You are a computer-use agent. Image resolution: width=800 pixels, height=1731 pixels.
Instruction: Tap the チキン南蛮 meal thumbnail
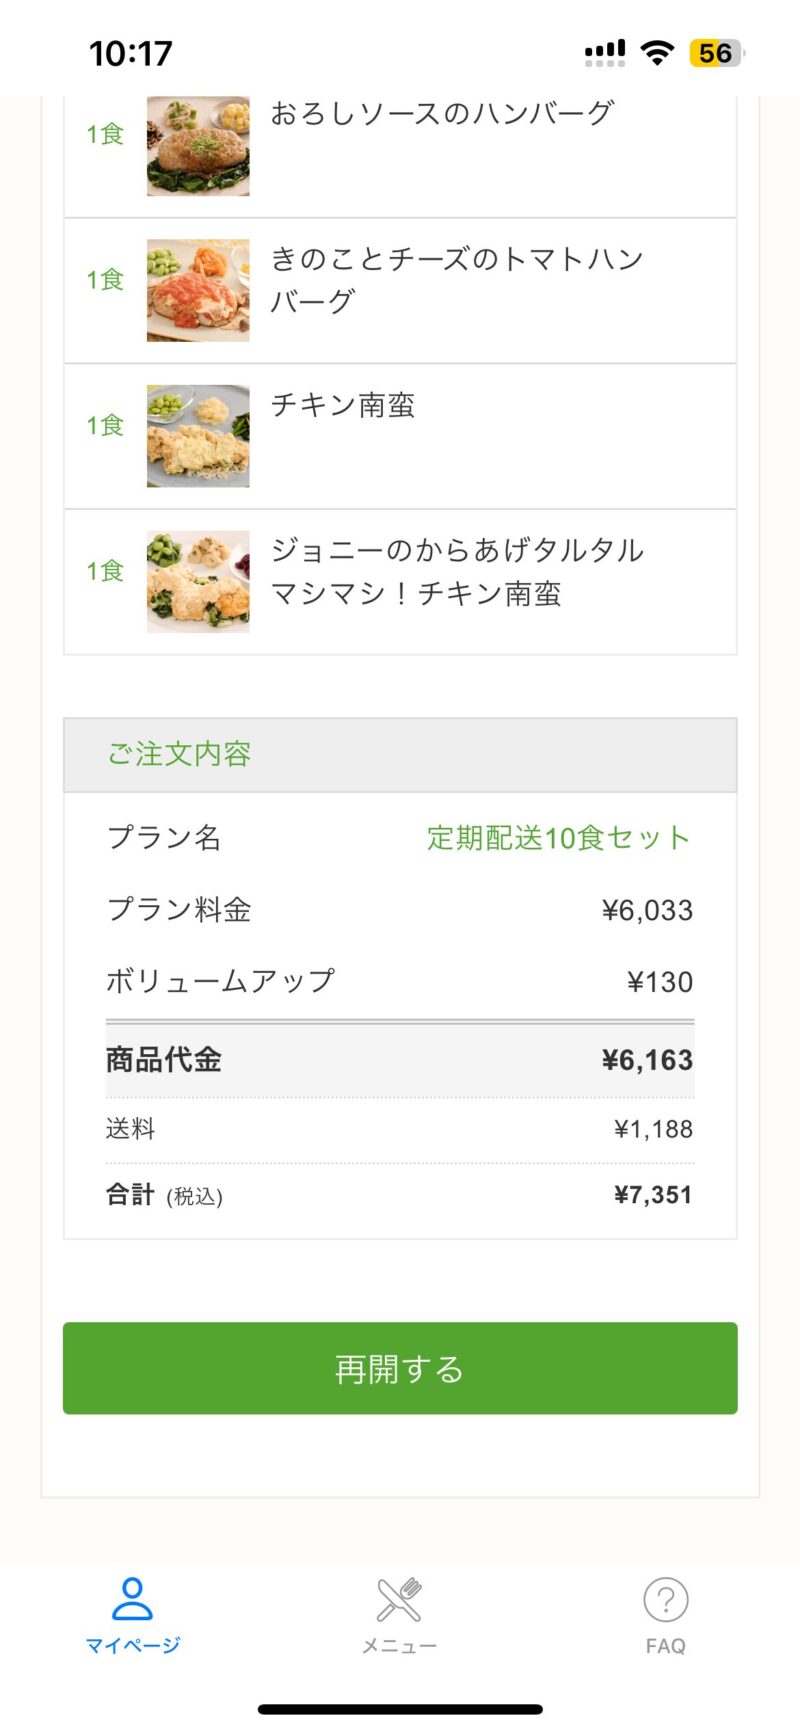[x=198, y=436]
